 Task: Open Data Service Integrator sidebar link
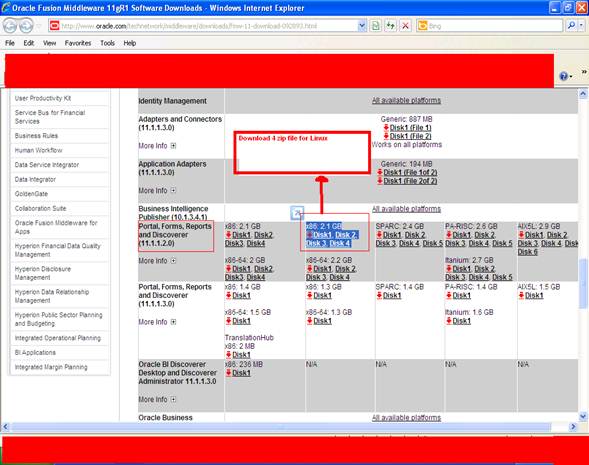pos(47,165)
